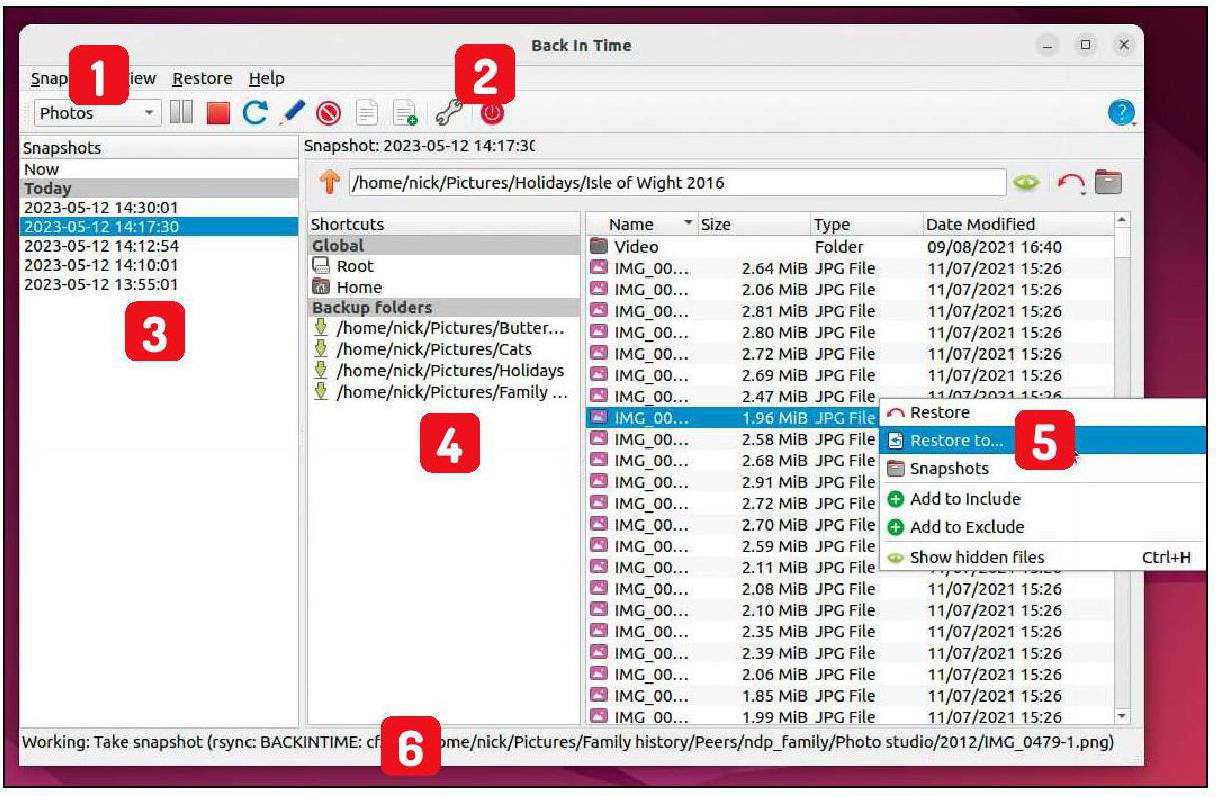Open settings via the wrench icon
This screenshot has width=1219, height=797.
tap(448, 114)
